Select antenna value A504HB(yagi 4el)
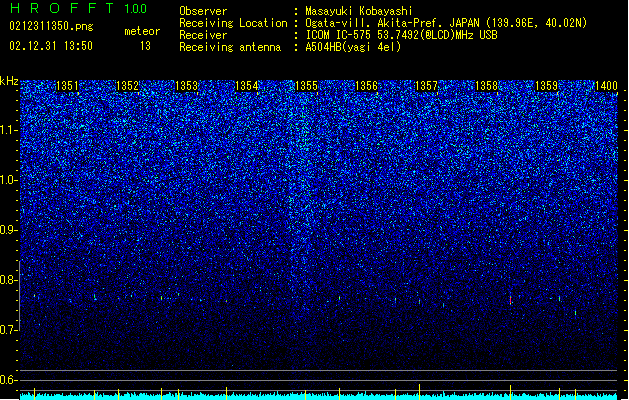 point(353,47)
